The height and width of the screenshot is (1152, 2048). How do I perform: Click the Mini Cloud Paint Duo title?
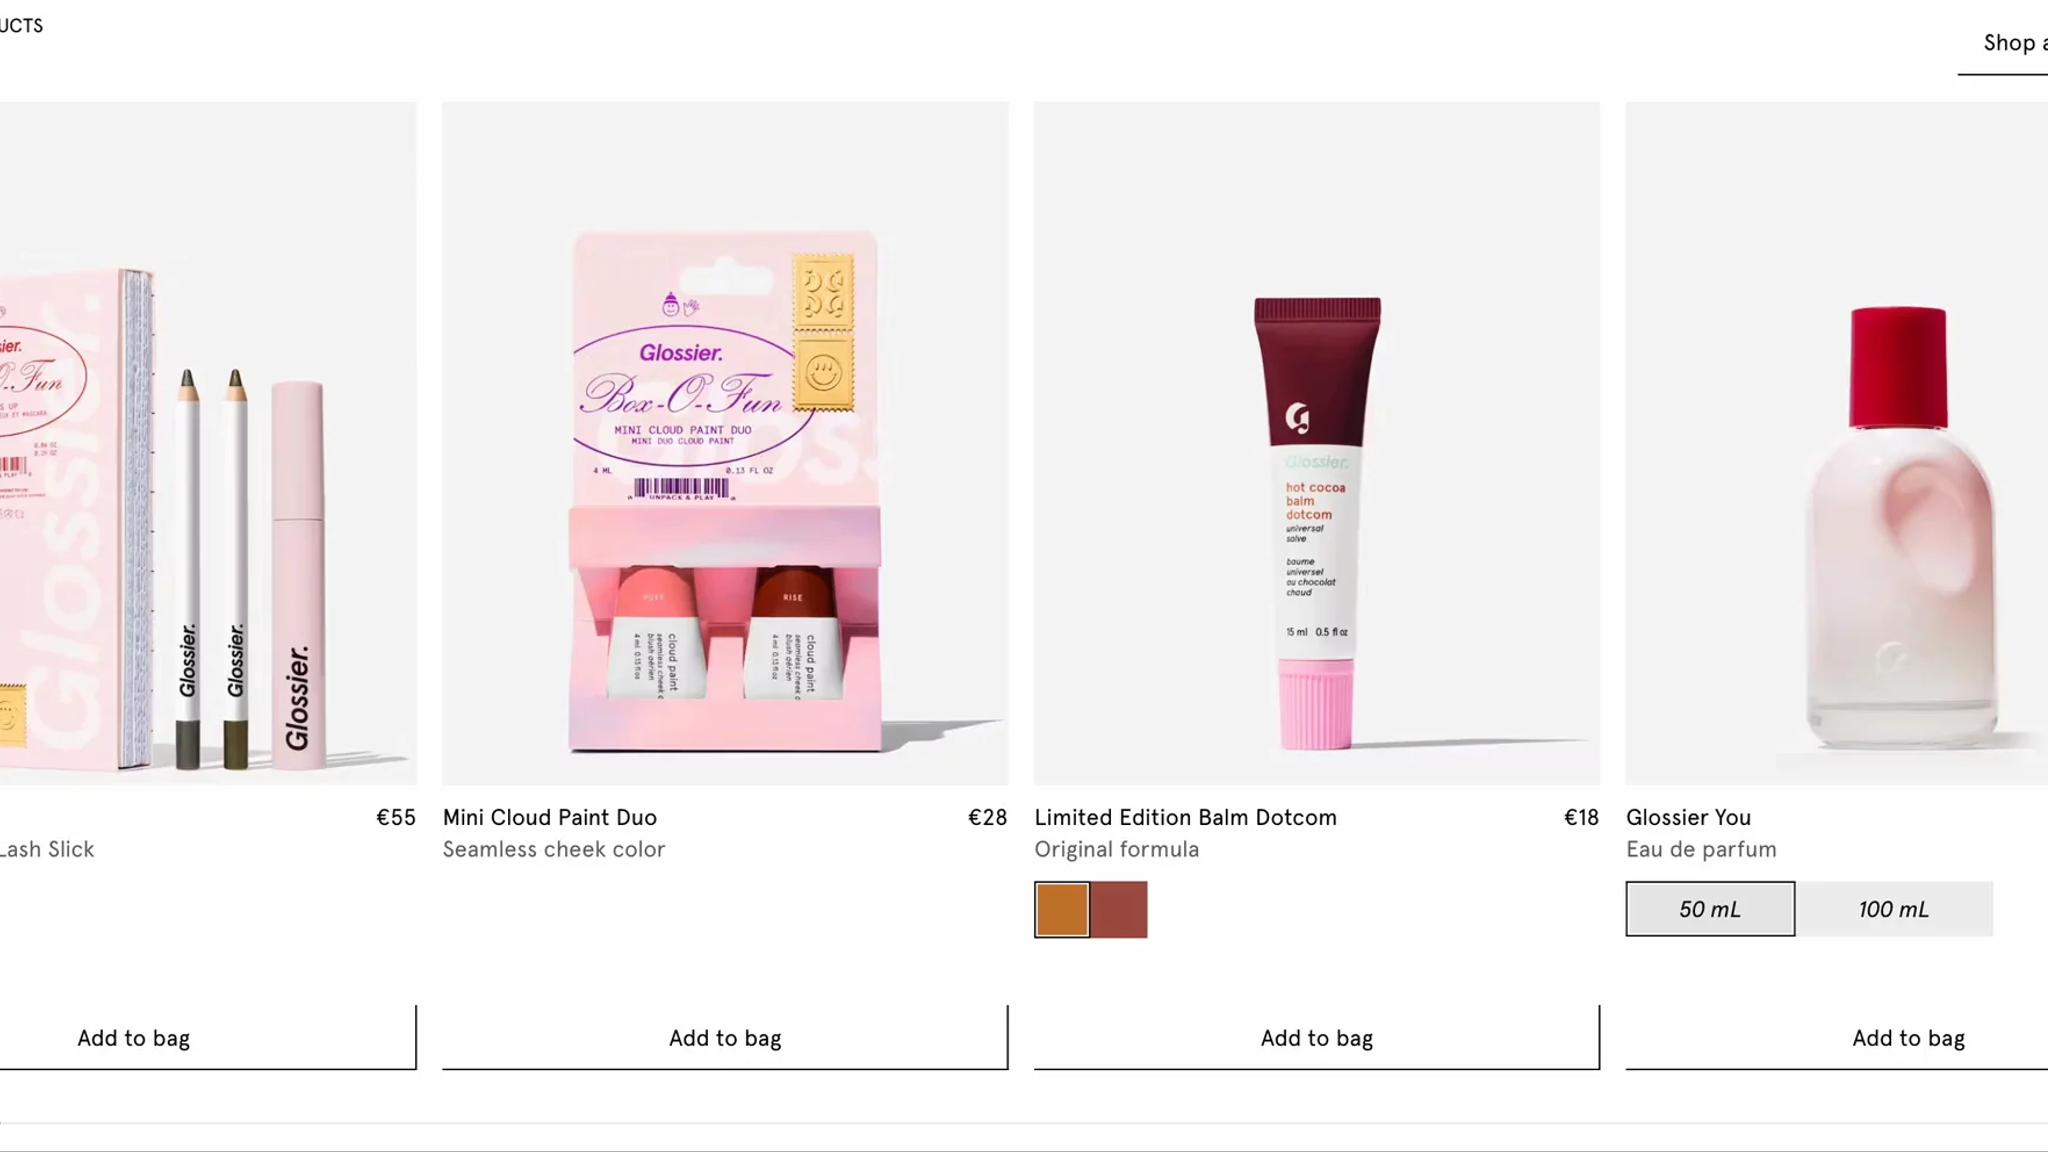[550, 817]
